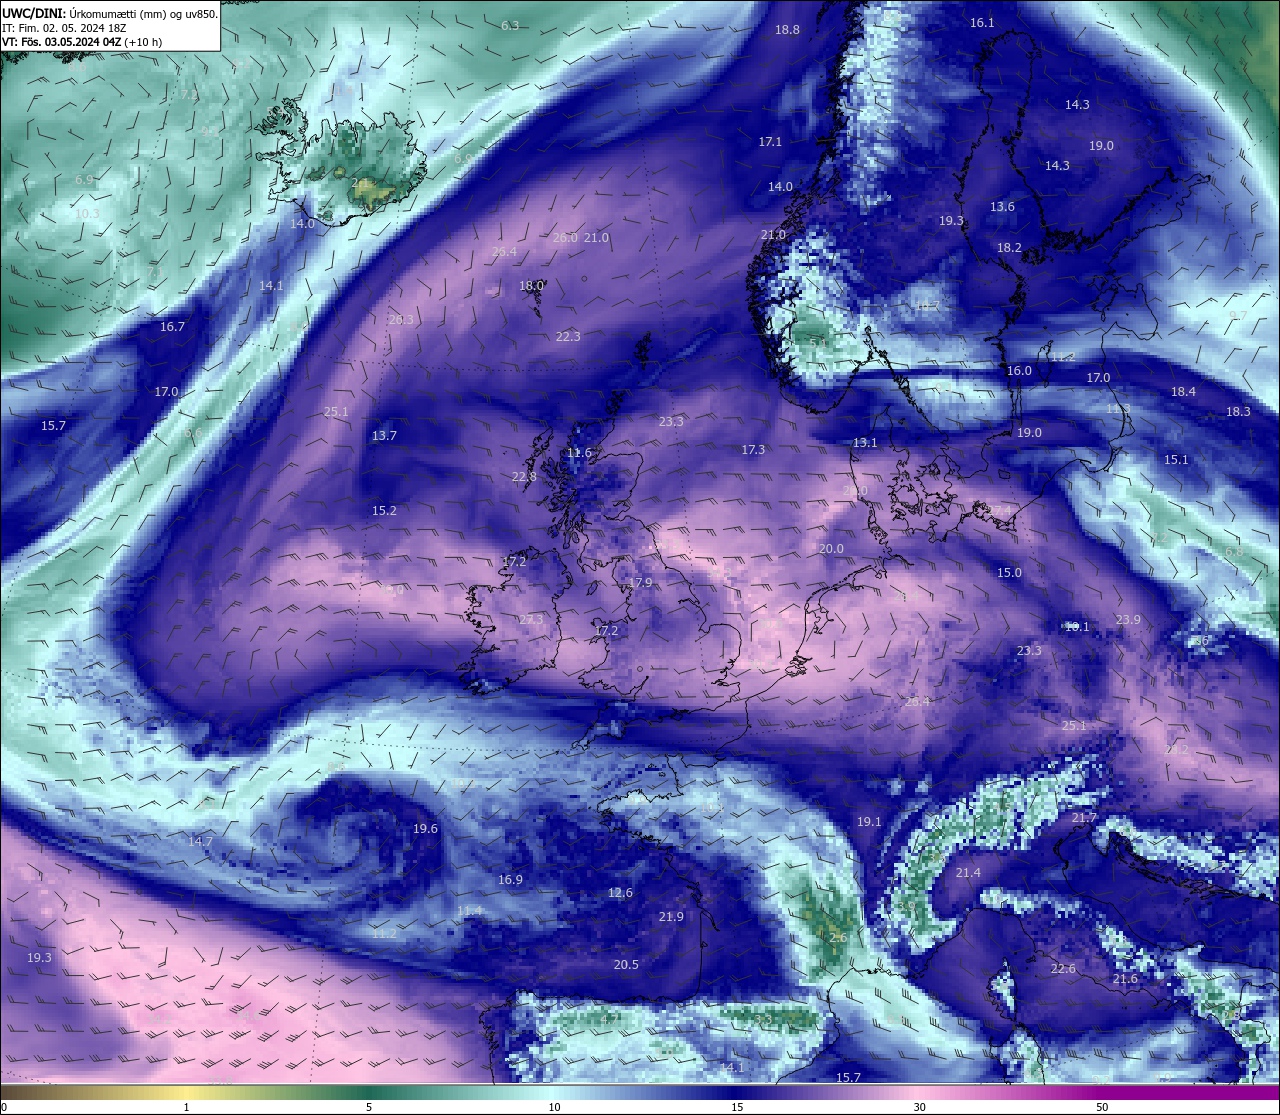Click the map value 22.3

pos(568,337)
